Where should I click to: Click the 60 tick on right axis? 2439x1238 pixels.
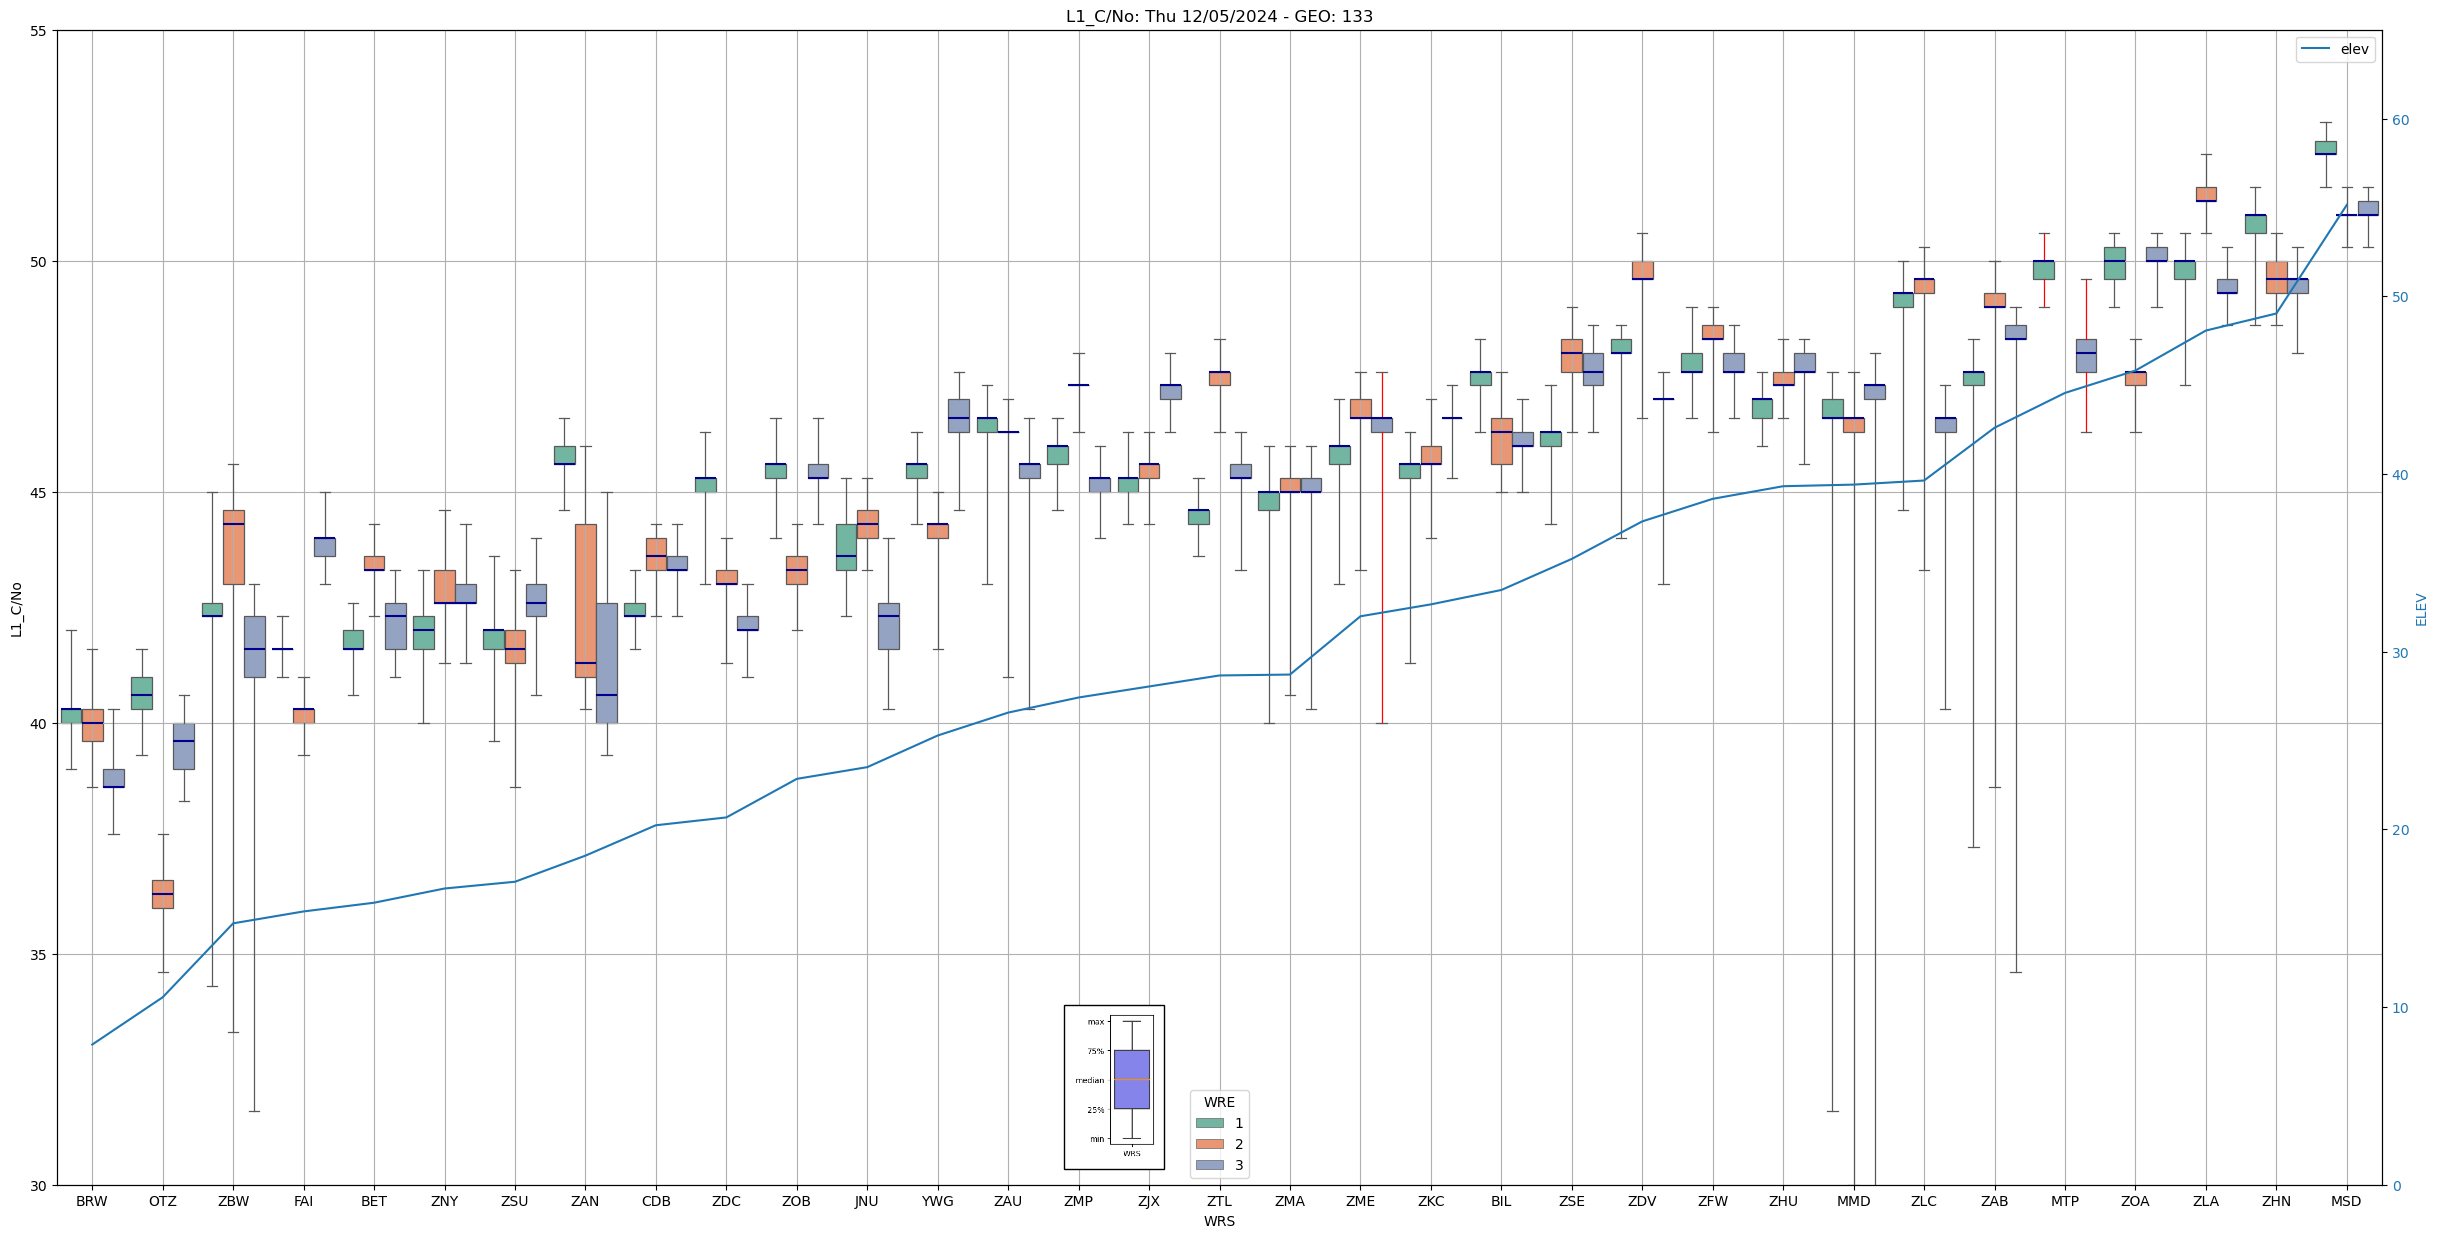pos(2399,120)
